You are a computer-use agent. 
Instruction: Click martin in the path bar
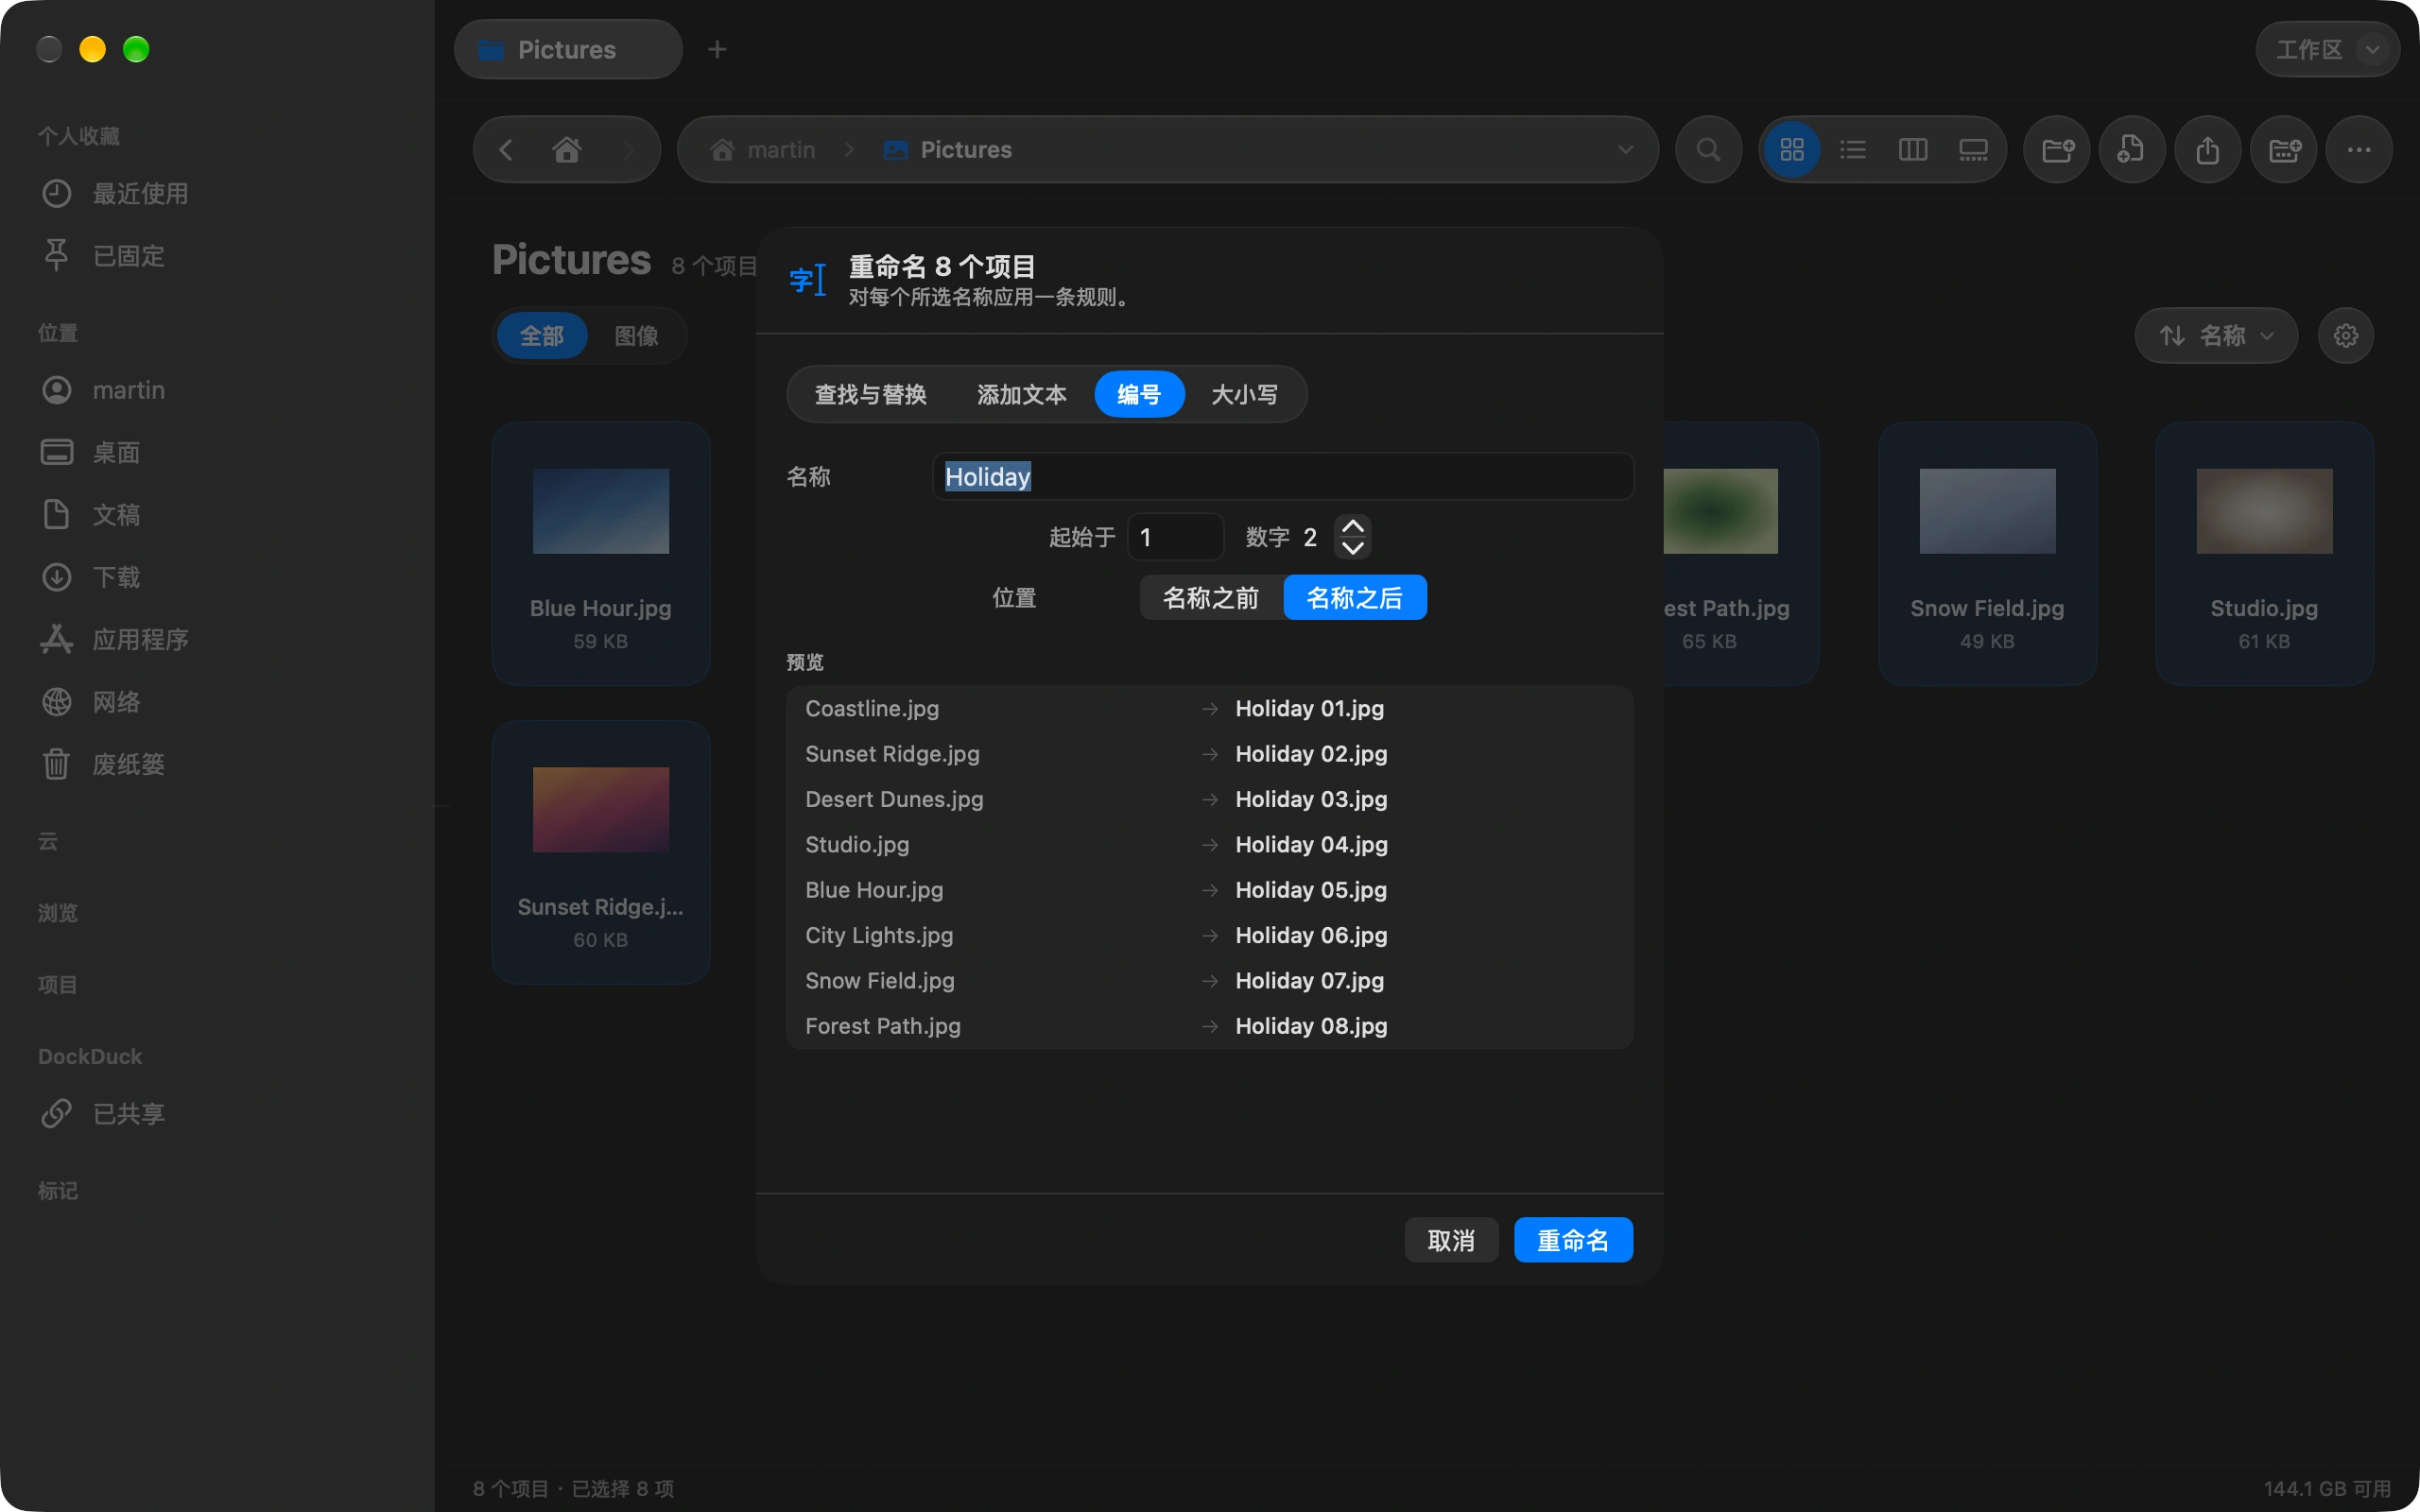764,150
